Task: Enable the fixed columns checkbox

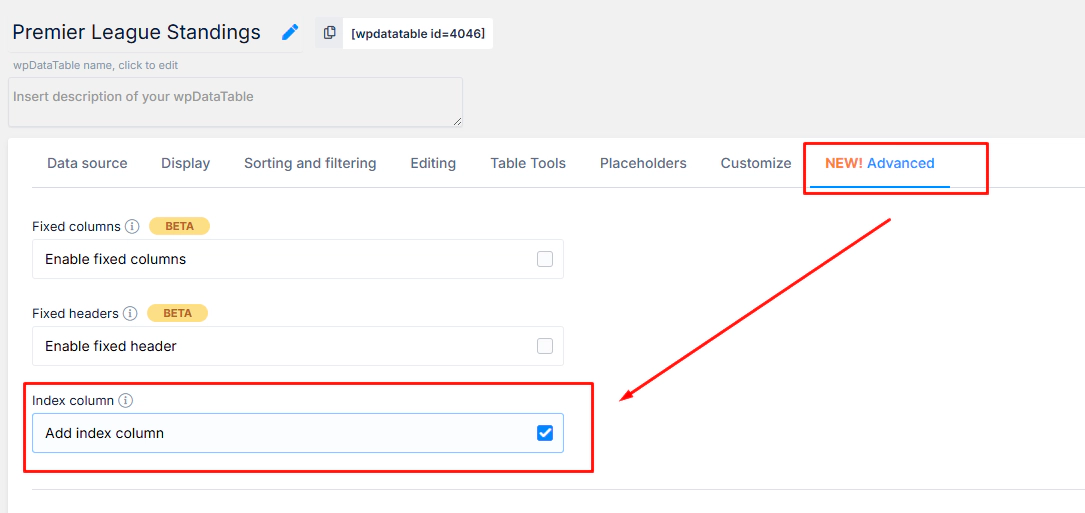Action: pyautogui.click(x=545, y=259)
